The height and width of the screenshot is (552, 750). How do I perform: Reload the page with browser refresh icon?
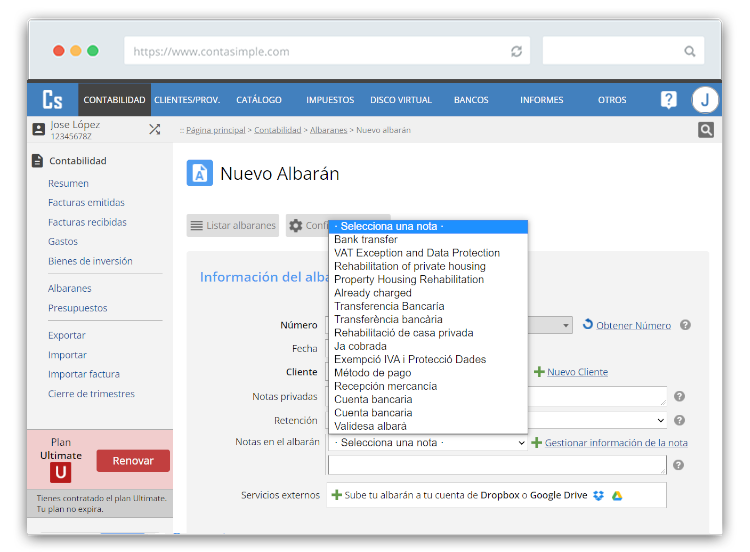coord(516,51)
